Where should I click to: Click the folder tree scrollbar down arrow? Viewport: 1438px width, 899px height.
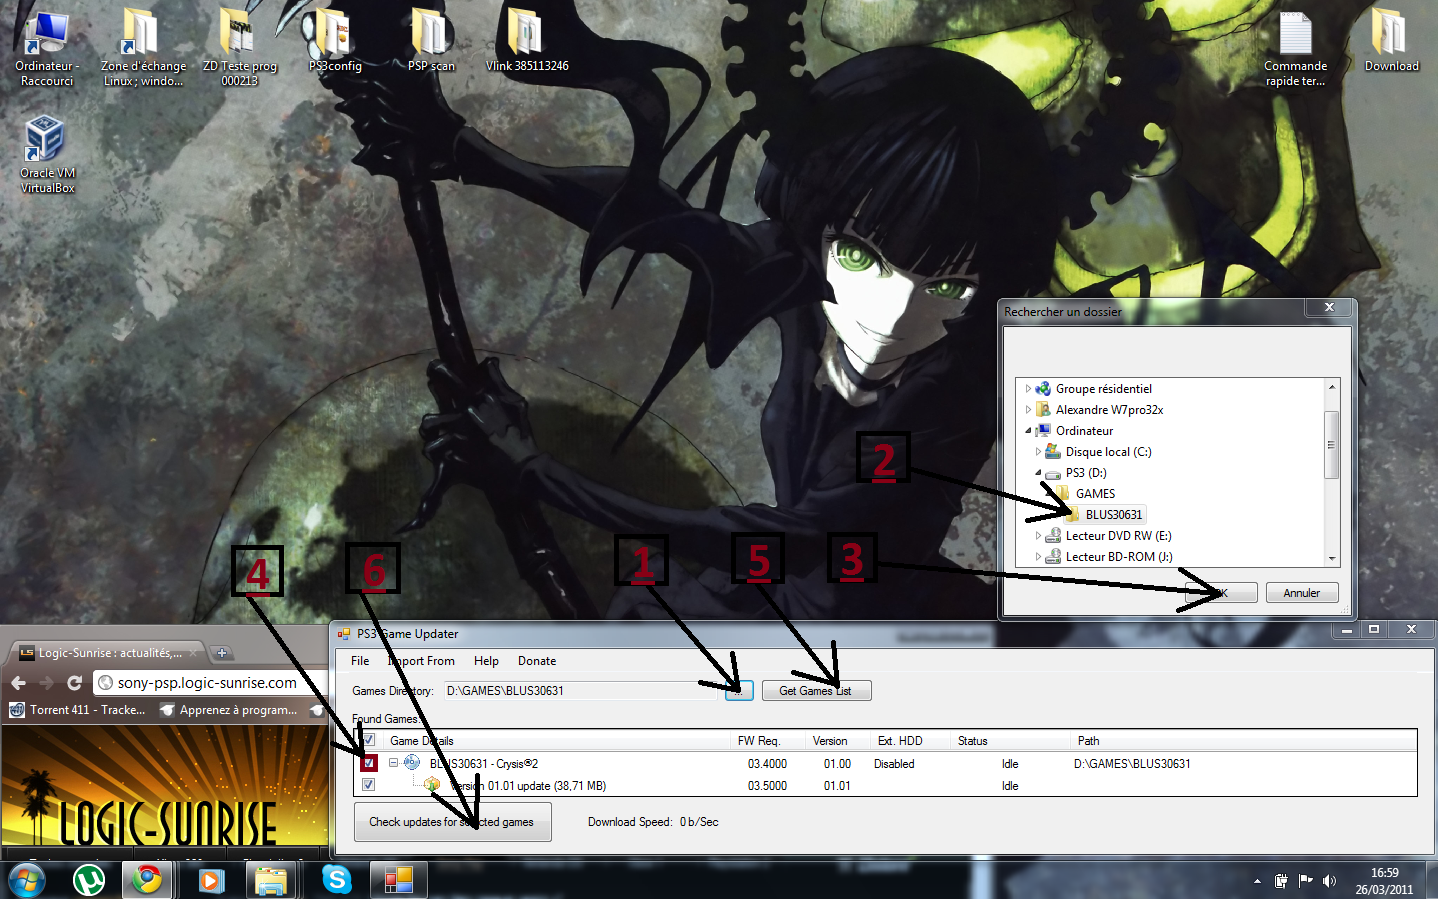click(x=1331, y=559)
